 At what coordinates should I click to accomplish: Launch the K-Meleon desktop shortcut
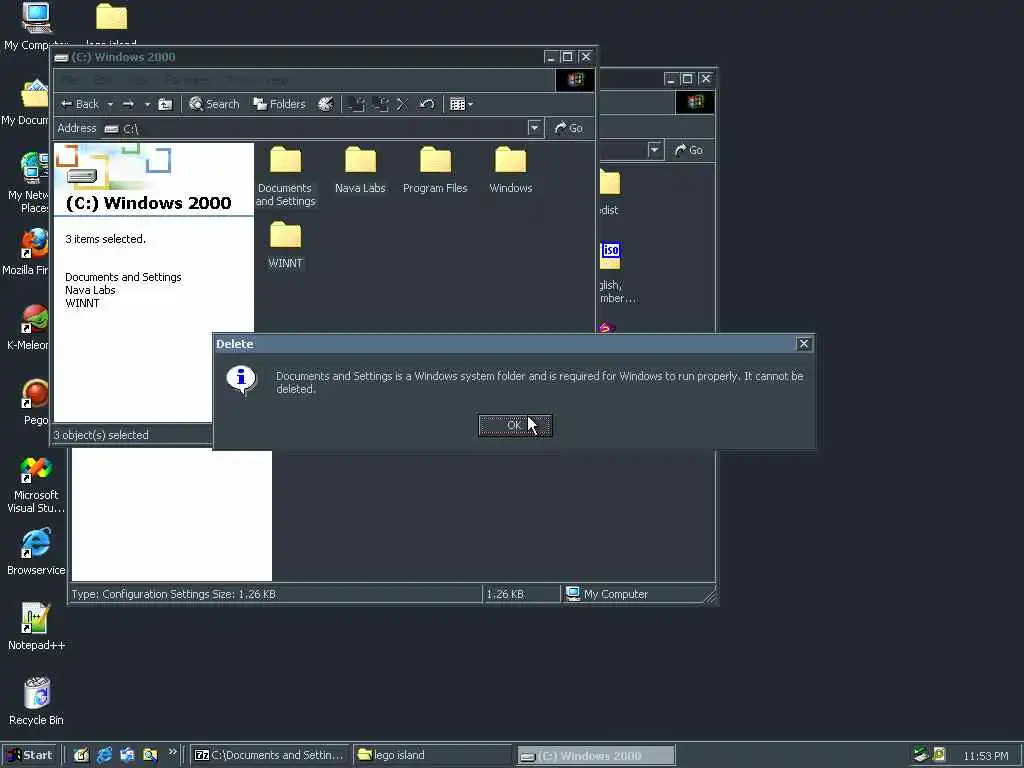(35, 319)
